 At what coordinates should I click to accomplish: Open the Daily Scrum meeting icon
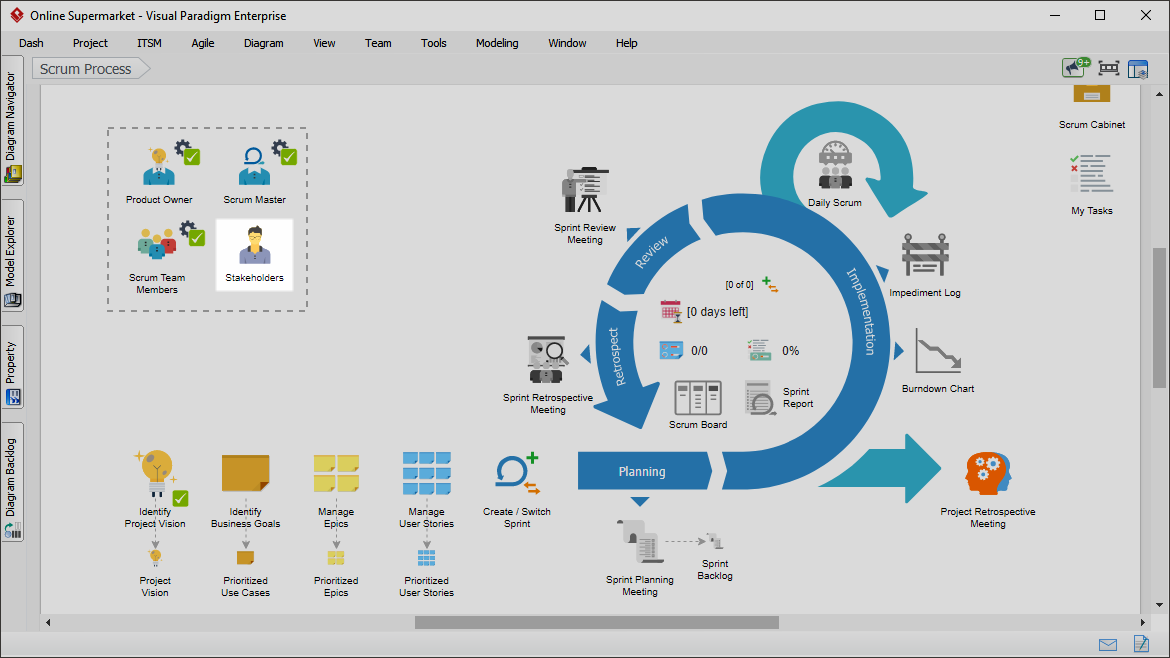pyautogui.click(x=834, y=165)
